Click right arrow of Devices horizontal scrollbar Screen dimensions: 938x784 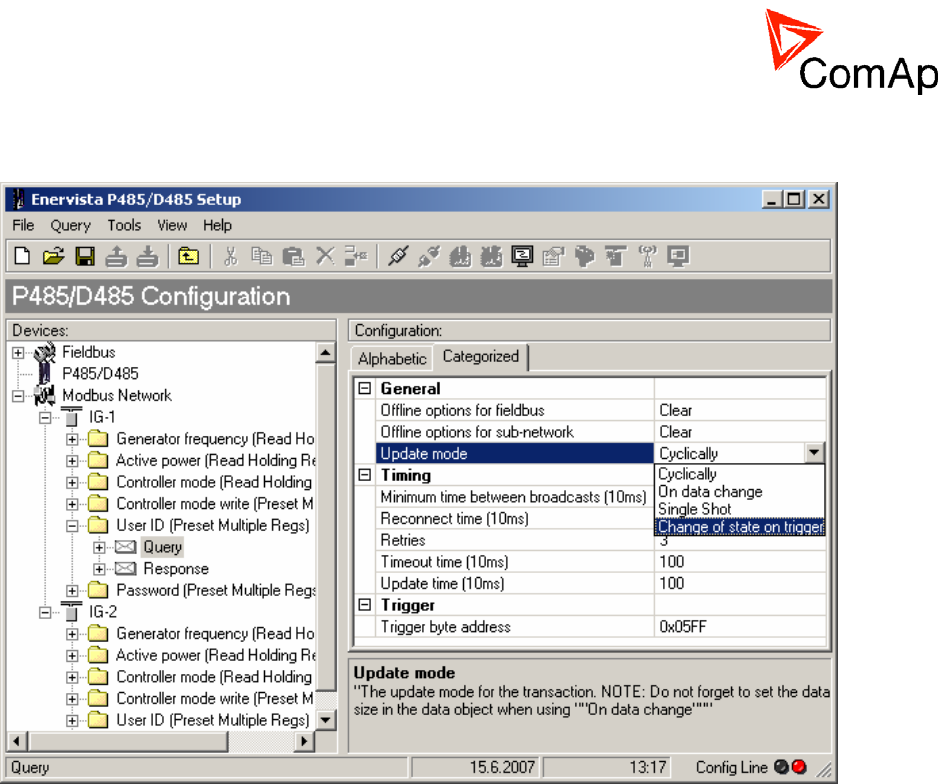point(304,742)
